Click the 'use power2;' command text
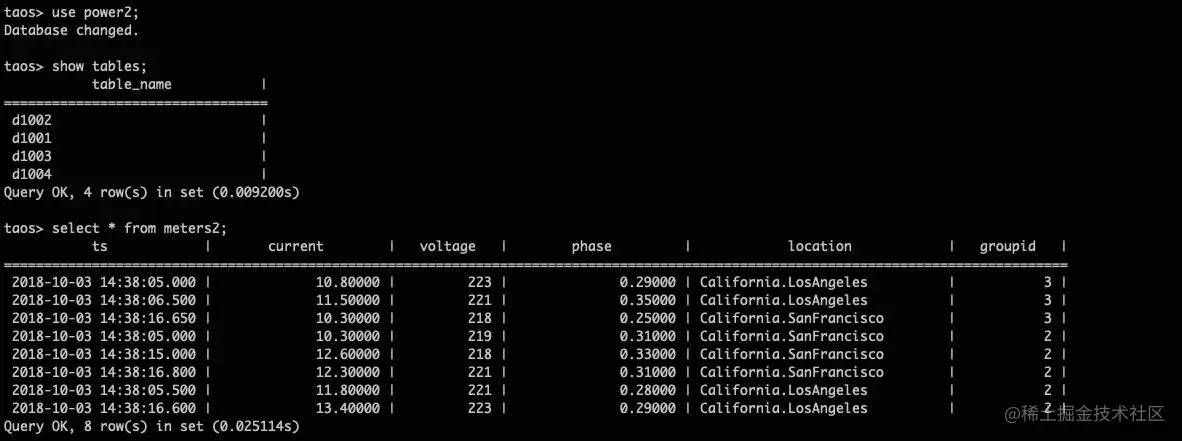The image size is (1182, 441). [95, 12]
